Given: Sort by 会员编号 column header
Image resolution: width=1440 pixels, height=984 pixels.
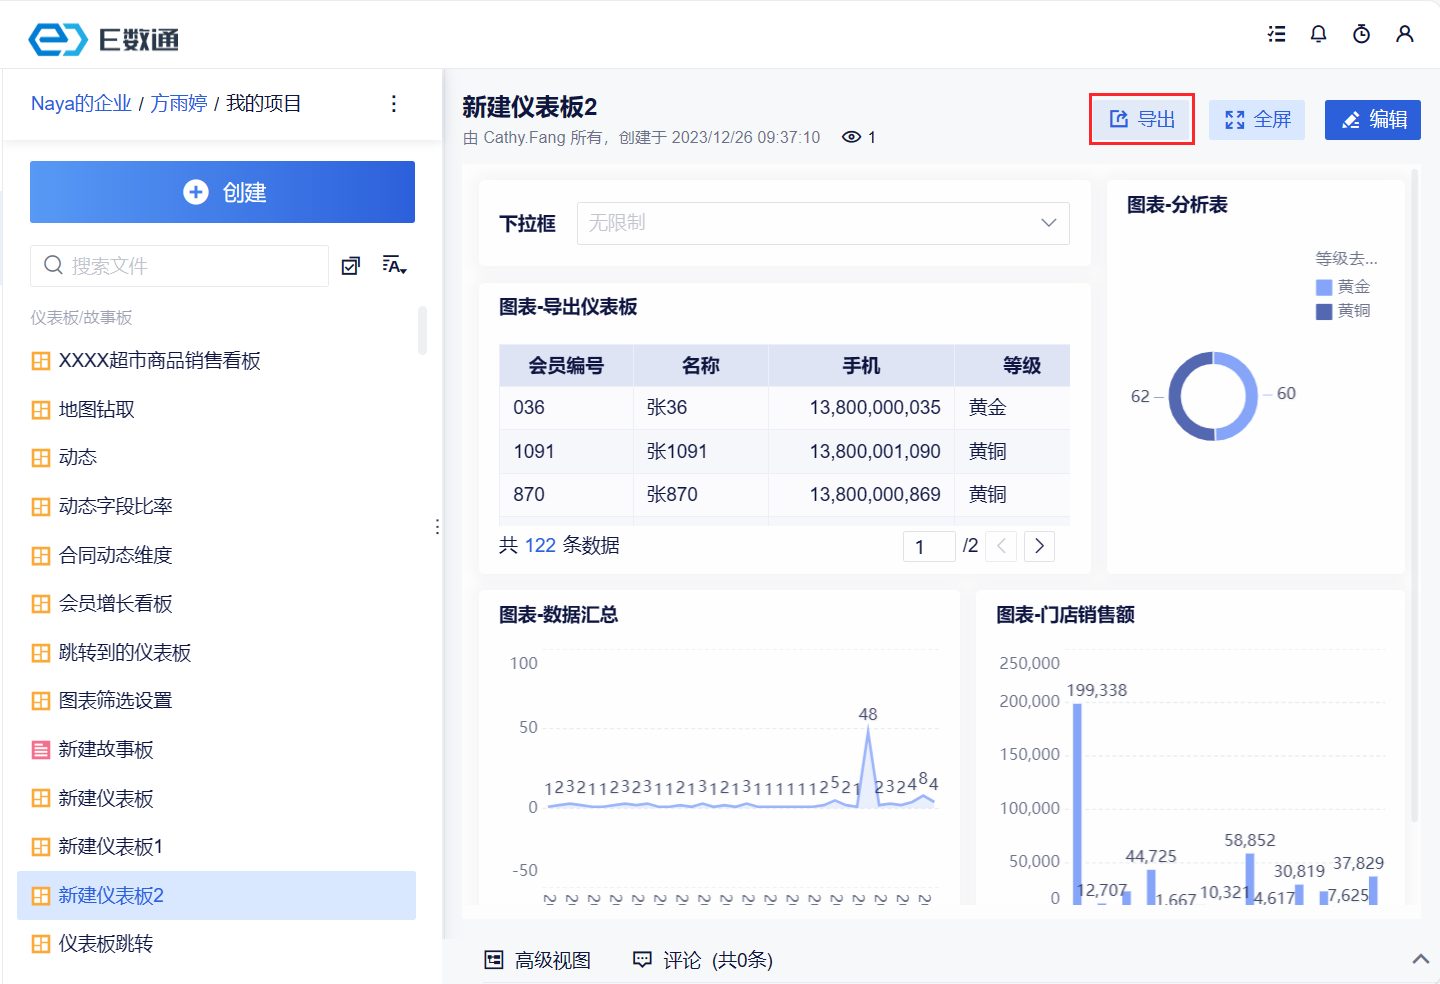Looking at the screenshot, I should click(x=566, y=366).
